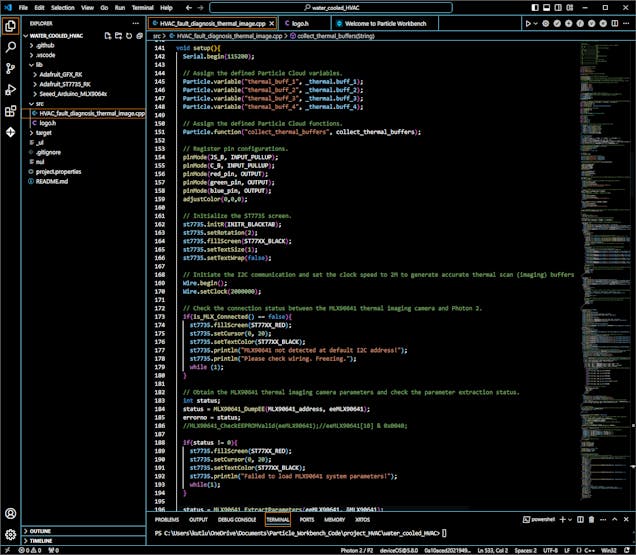Open README.md in the Explorer
636x555 pixels.
point(52,181)
